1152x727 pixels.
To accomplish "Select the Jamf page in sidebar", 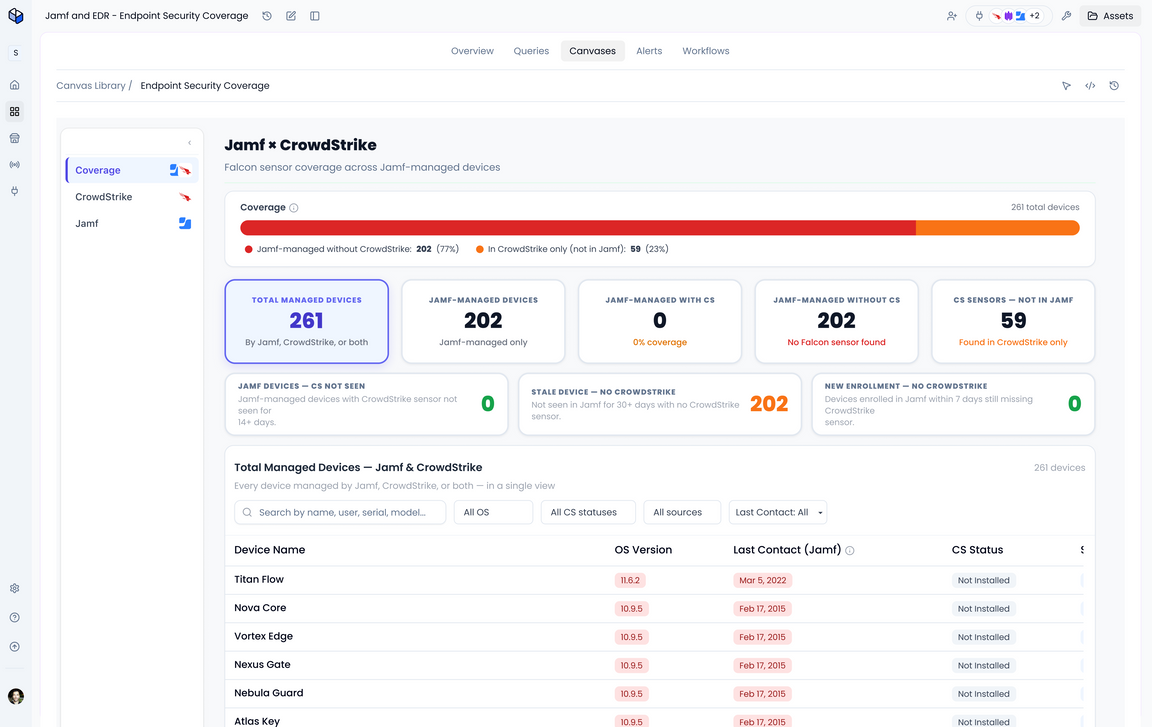I will pyautogui.click(x=132, y=223).
